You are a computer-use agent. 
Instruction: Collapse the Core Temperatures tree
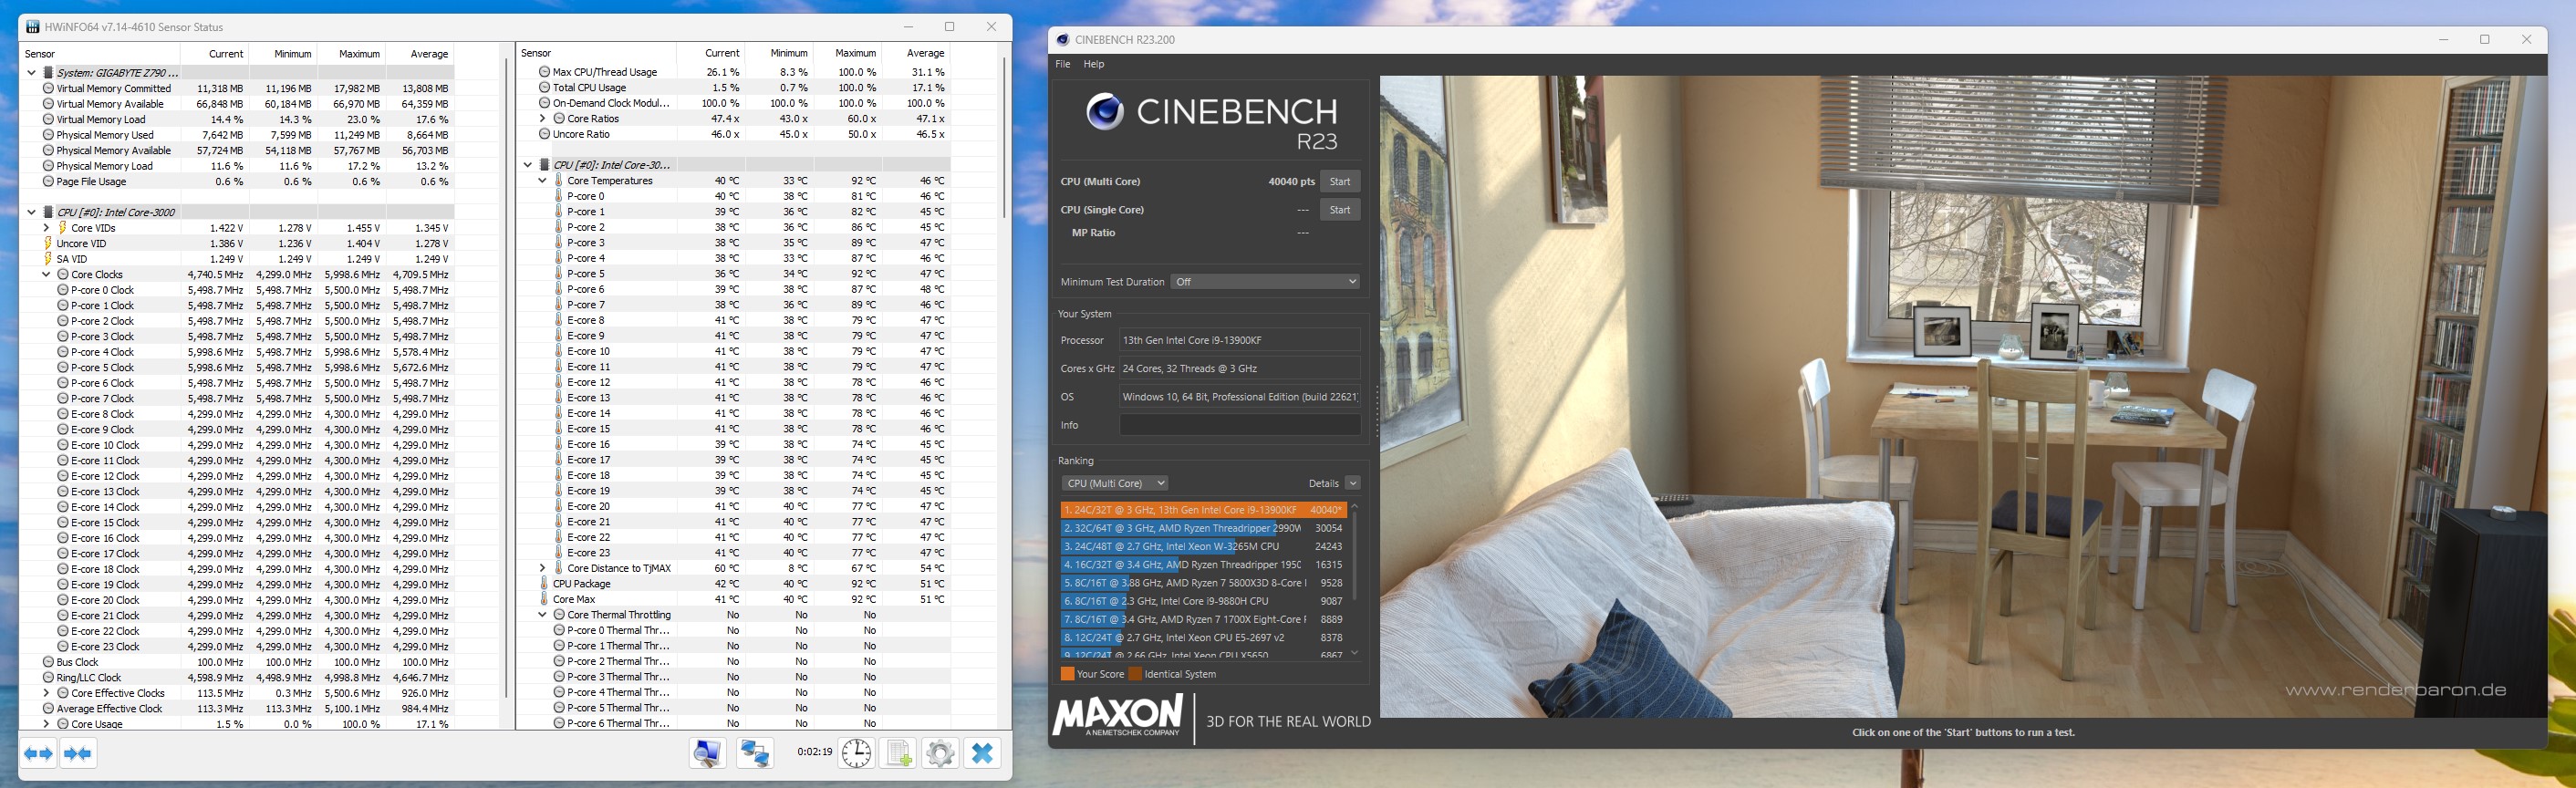(x=543, y=181)
